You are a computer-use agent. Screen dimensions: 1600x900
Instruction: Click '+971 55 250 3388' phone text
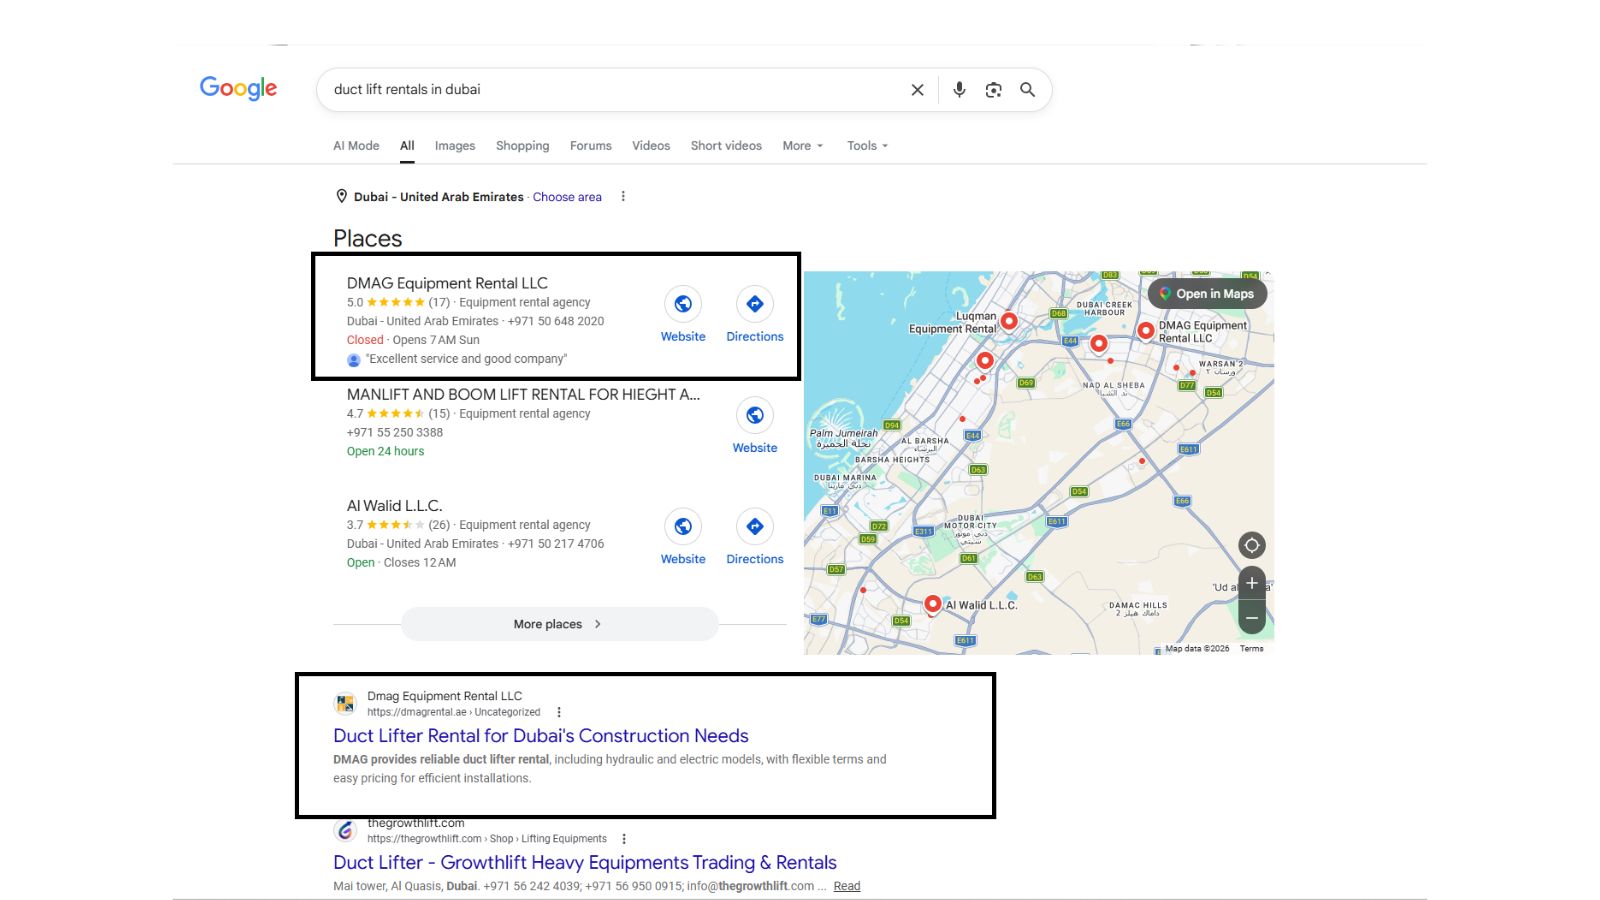pyautogui.click(x=394, y=433)
